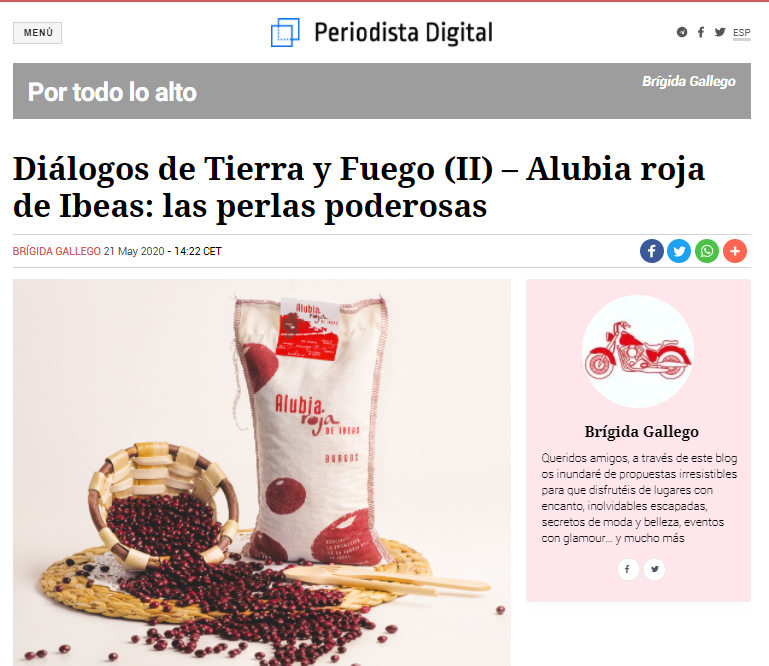Share the article on Facebook (blue circle)
This screenshot has height=666, width=769.
pos(652,251)
